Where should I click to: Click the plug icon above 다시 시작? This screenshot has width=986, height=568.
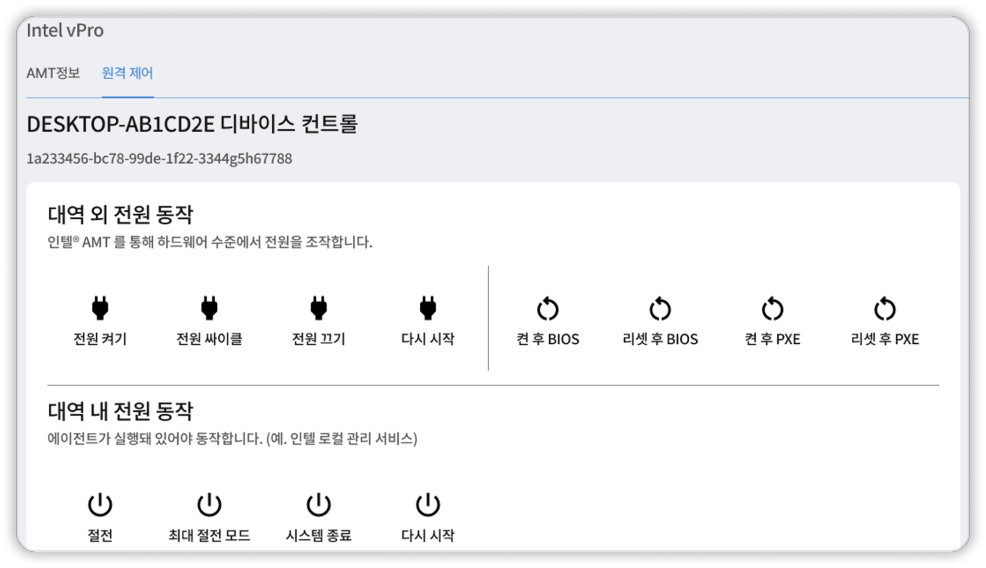coord(428,305)
